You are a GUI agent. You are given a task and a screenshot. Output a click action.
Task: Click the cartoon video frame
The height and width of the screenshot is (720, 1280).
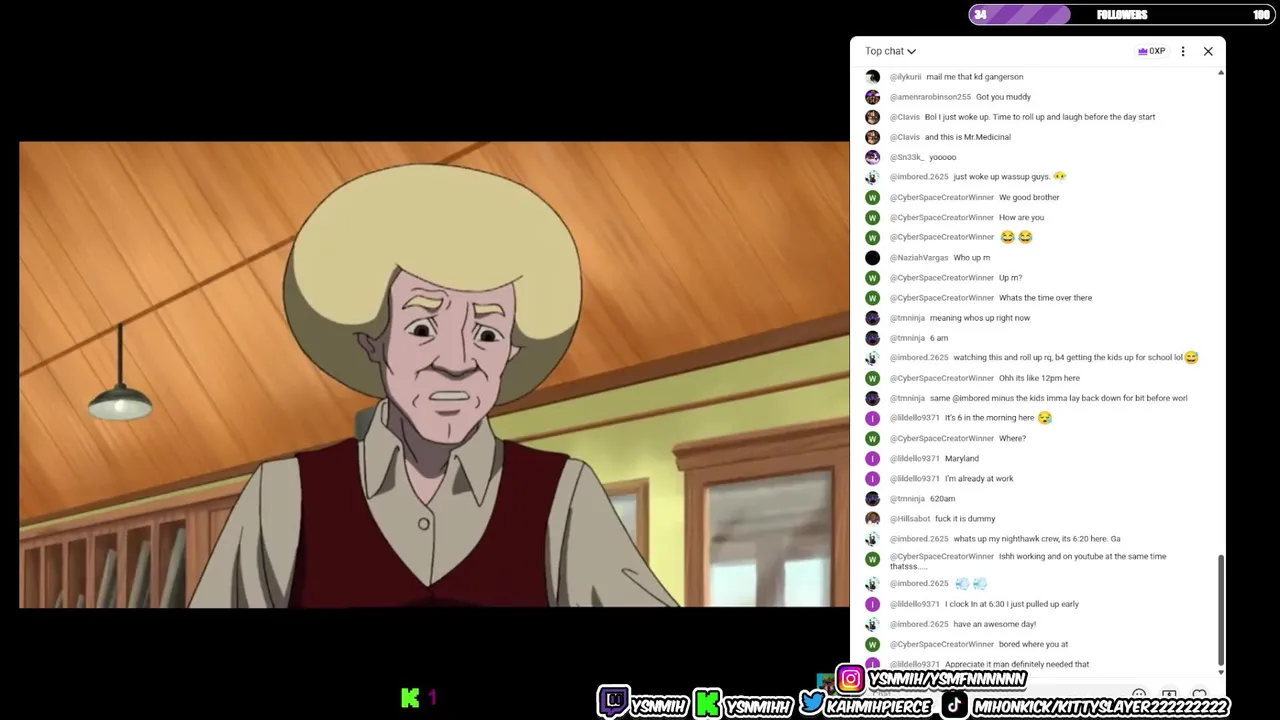tap(434, 374)
